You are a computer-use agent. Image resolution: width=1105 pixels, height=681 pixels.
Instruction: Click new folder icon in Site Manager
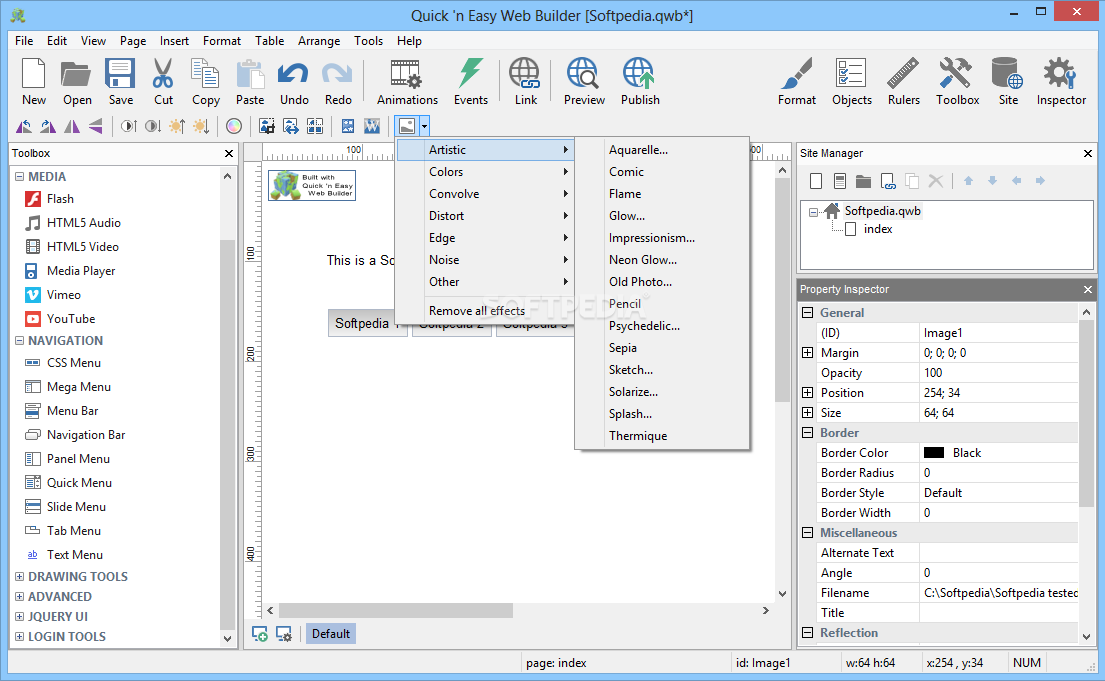[863, 181]
